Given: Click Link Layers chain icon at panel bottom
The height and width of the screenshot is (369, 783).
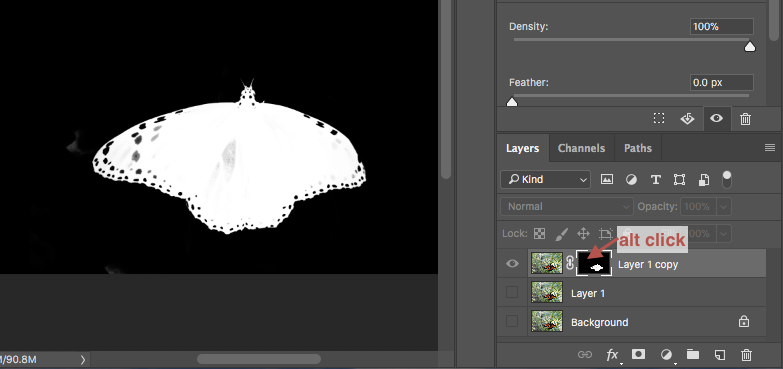Looking at the screenshot, I should pos(585,355).
